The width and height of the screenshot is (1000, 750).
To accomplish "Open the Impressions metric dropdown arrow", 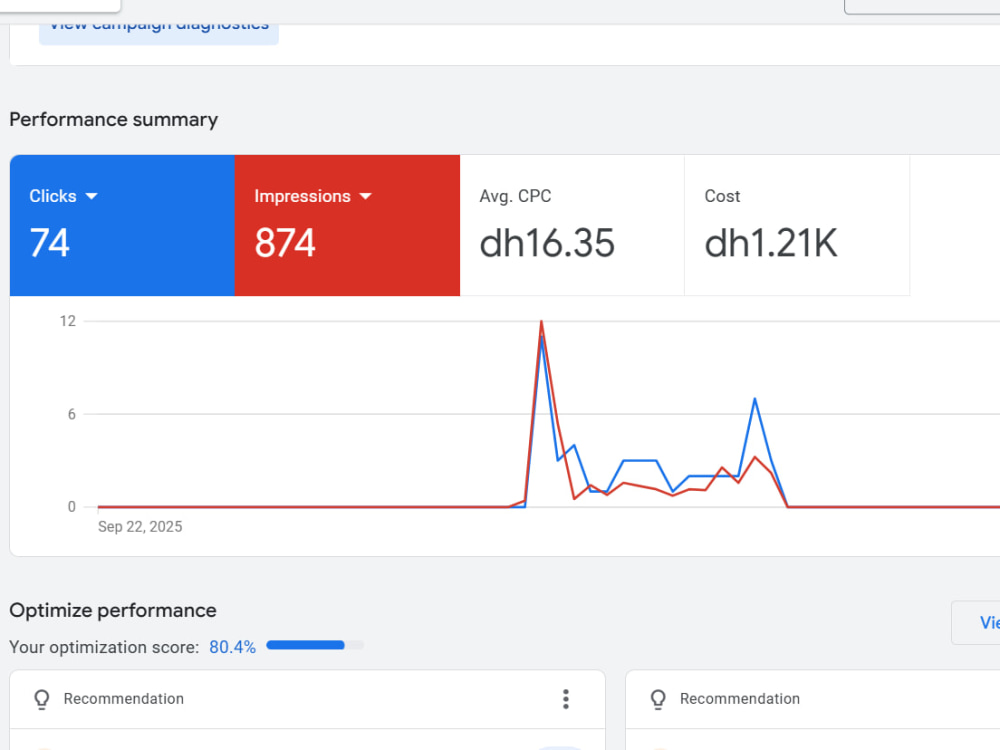I will click(x=365, y=196).
